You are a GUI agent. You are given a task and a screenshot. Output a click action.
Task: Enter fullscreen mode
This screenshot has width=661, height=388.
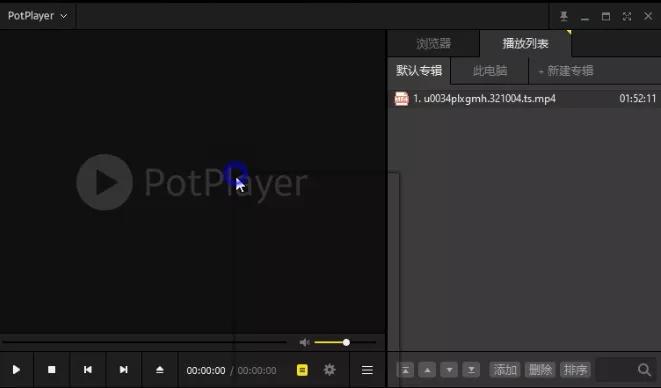tap(627, 16)
